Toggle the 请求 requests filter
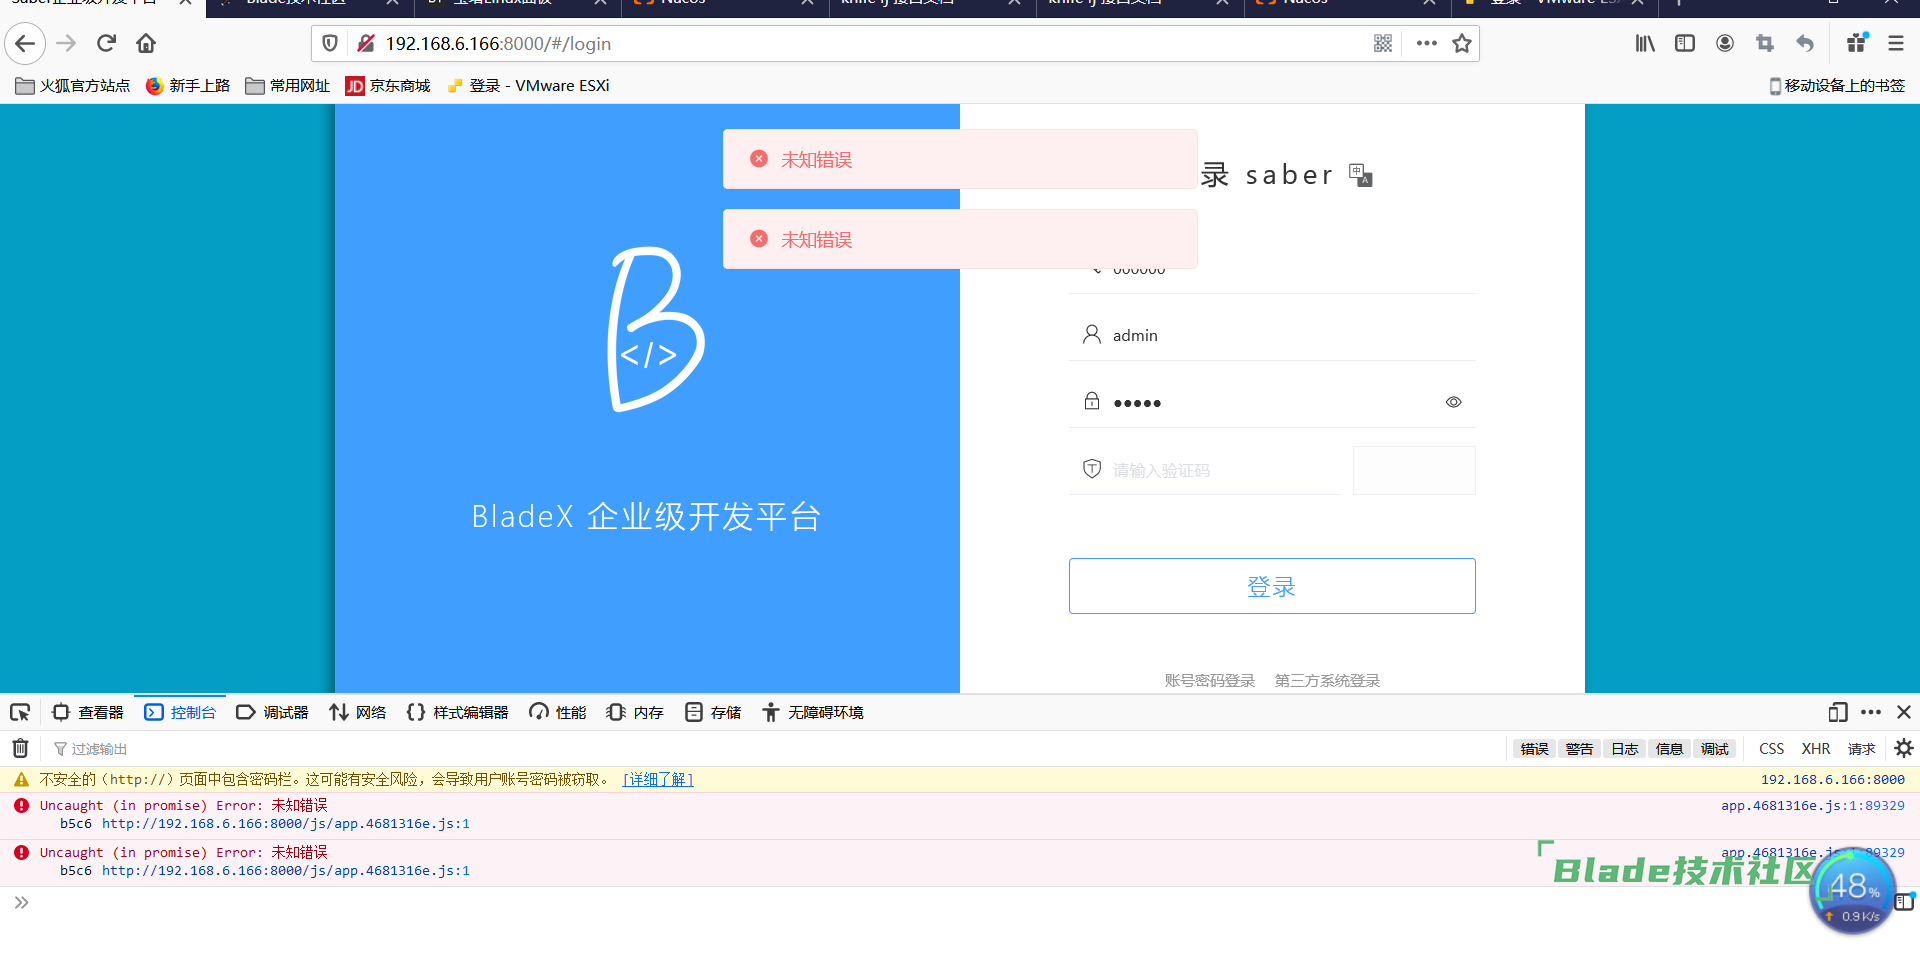The width and height of the screenshot is (1920, 962). coord(1861,749)
